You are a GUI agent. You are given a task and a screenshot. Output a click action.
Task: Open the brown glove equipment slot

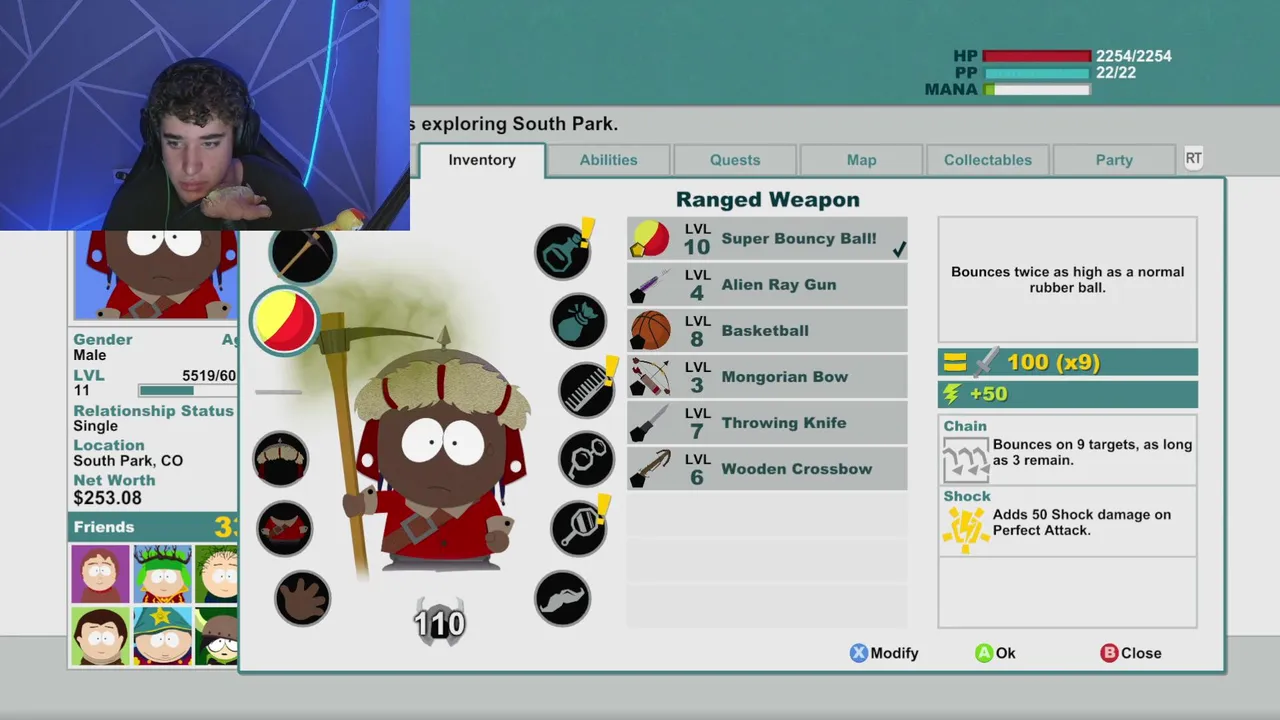(302, 598)
